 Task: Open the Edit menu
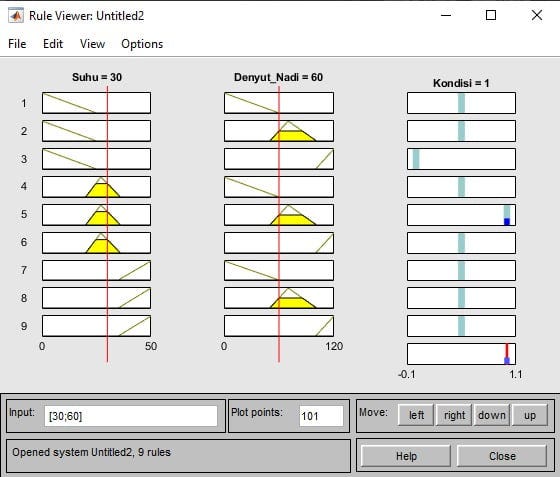pyautogui.click(x=53, y=44)
